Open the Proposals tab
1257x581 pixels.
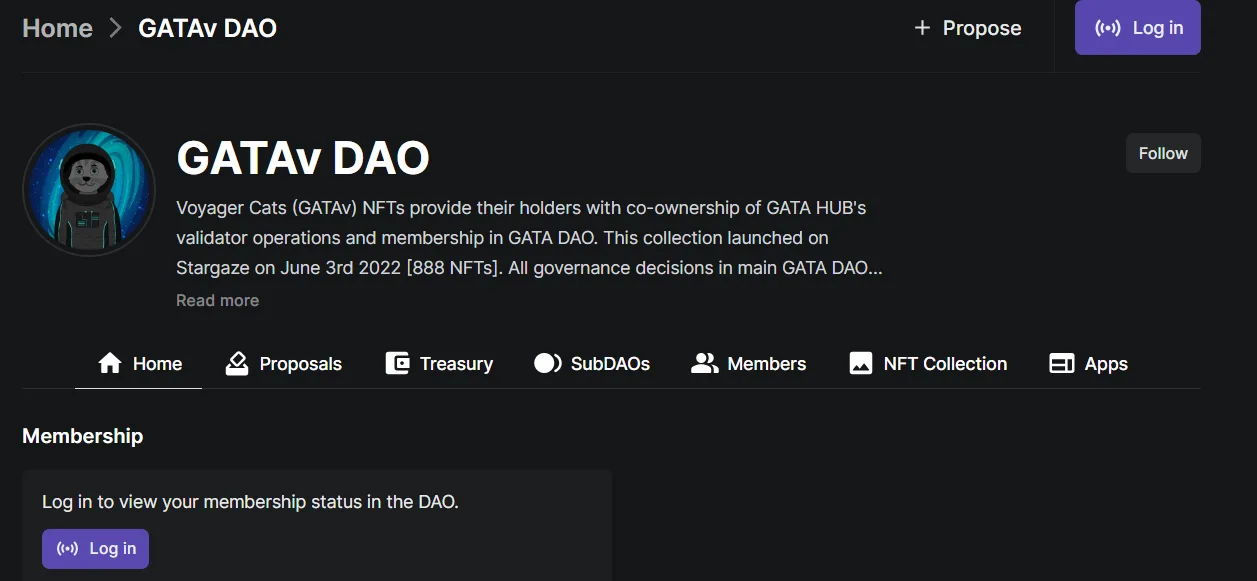tap(284, 364)
